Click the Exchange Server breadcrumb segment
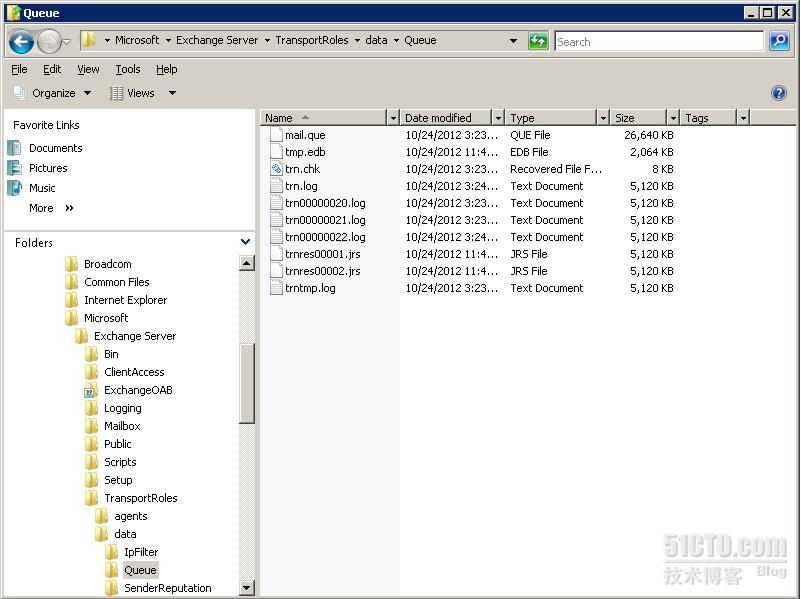Image resolution: width=801 pixels, height=599 pixels. pyautogui.click(x=217, y=40)
